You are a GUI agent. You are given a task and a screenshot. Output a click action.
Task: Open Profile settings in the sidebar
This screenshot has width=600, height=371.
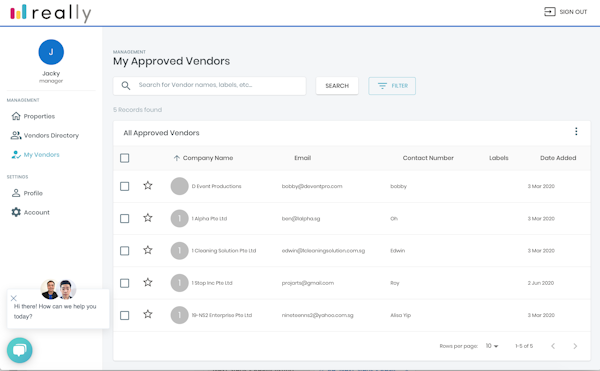pyautogui.click(x=27, y=193)
